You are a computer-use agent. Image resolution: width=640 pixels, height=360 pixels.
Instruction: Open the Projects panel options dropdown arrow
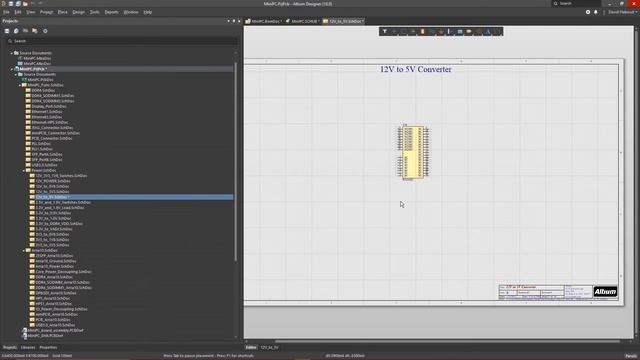(x=228, y=21)
